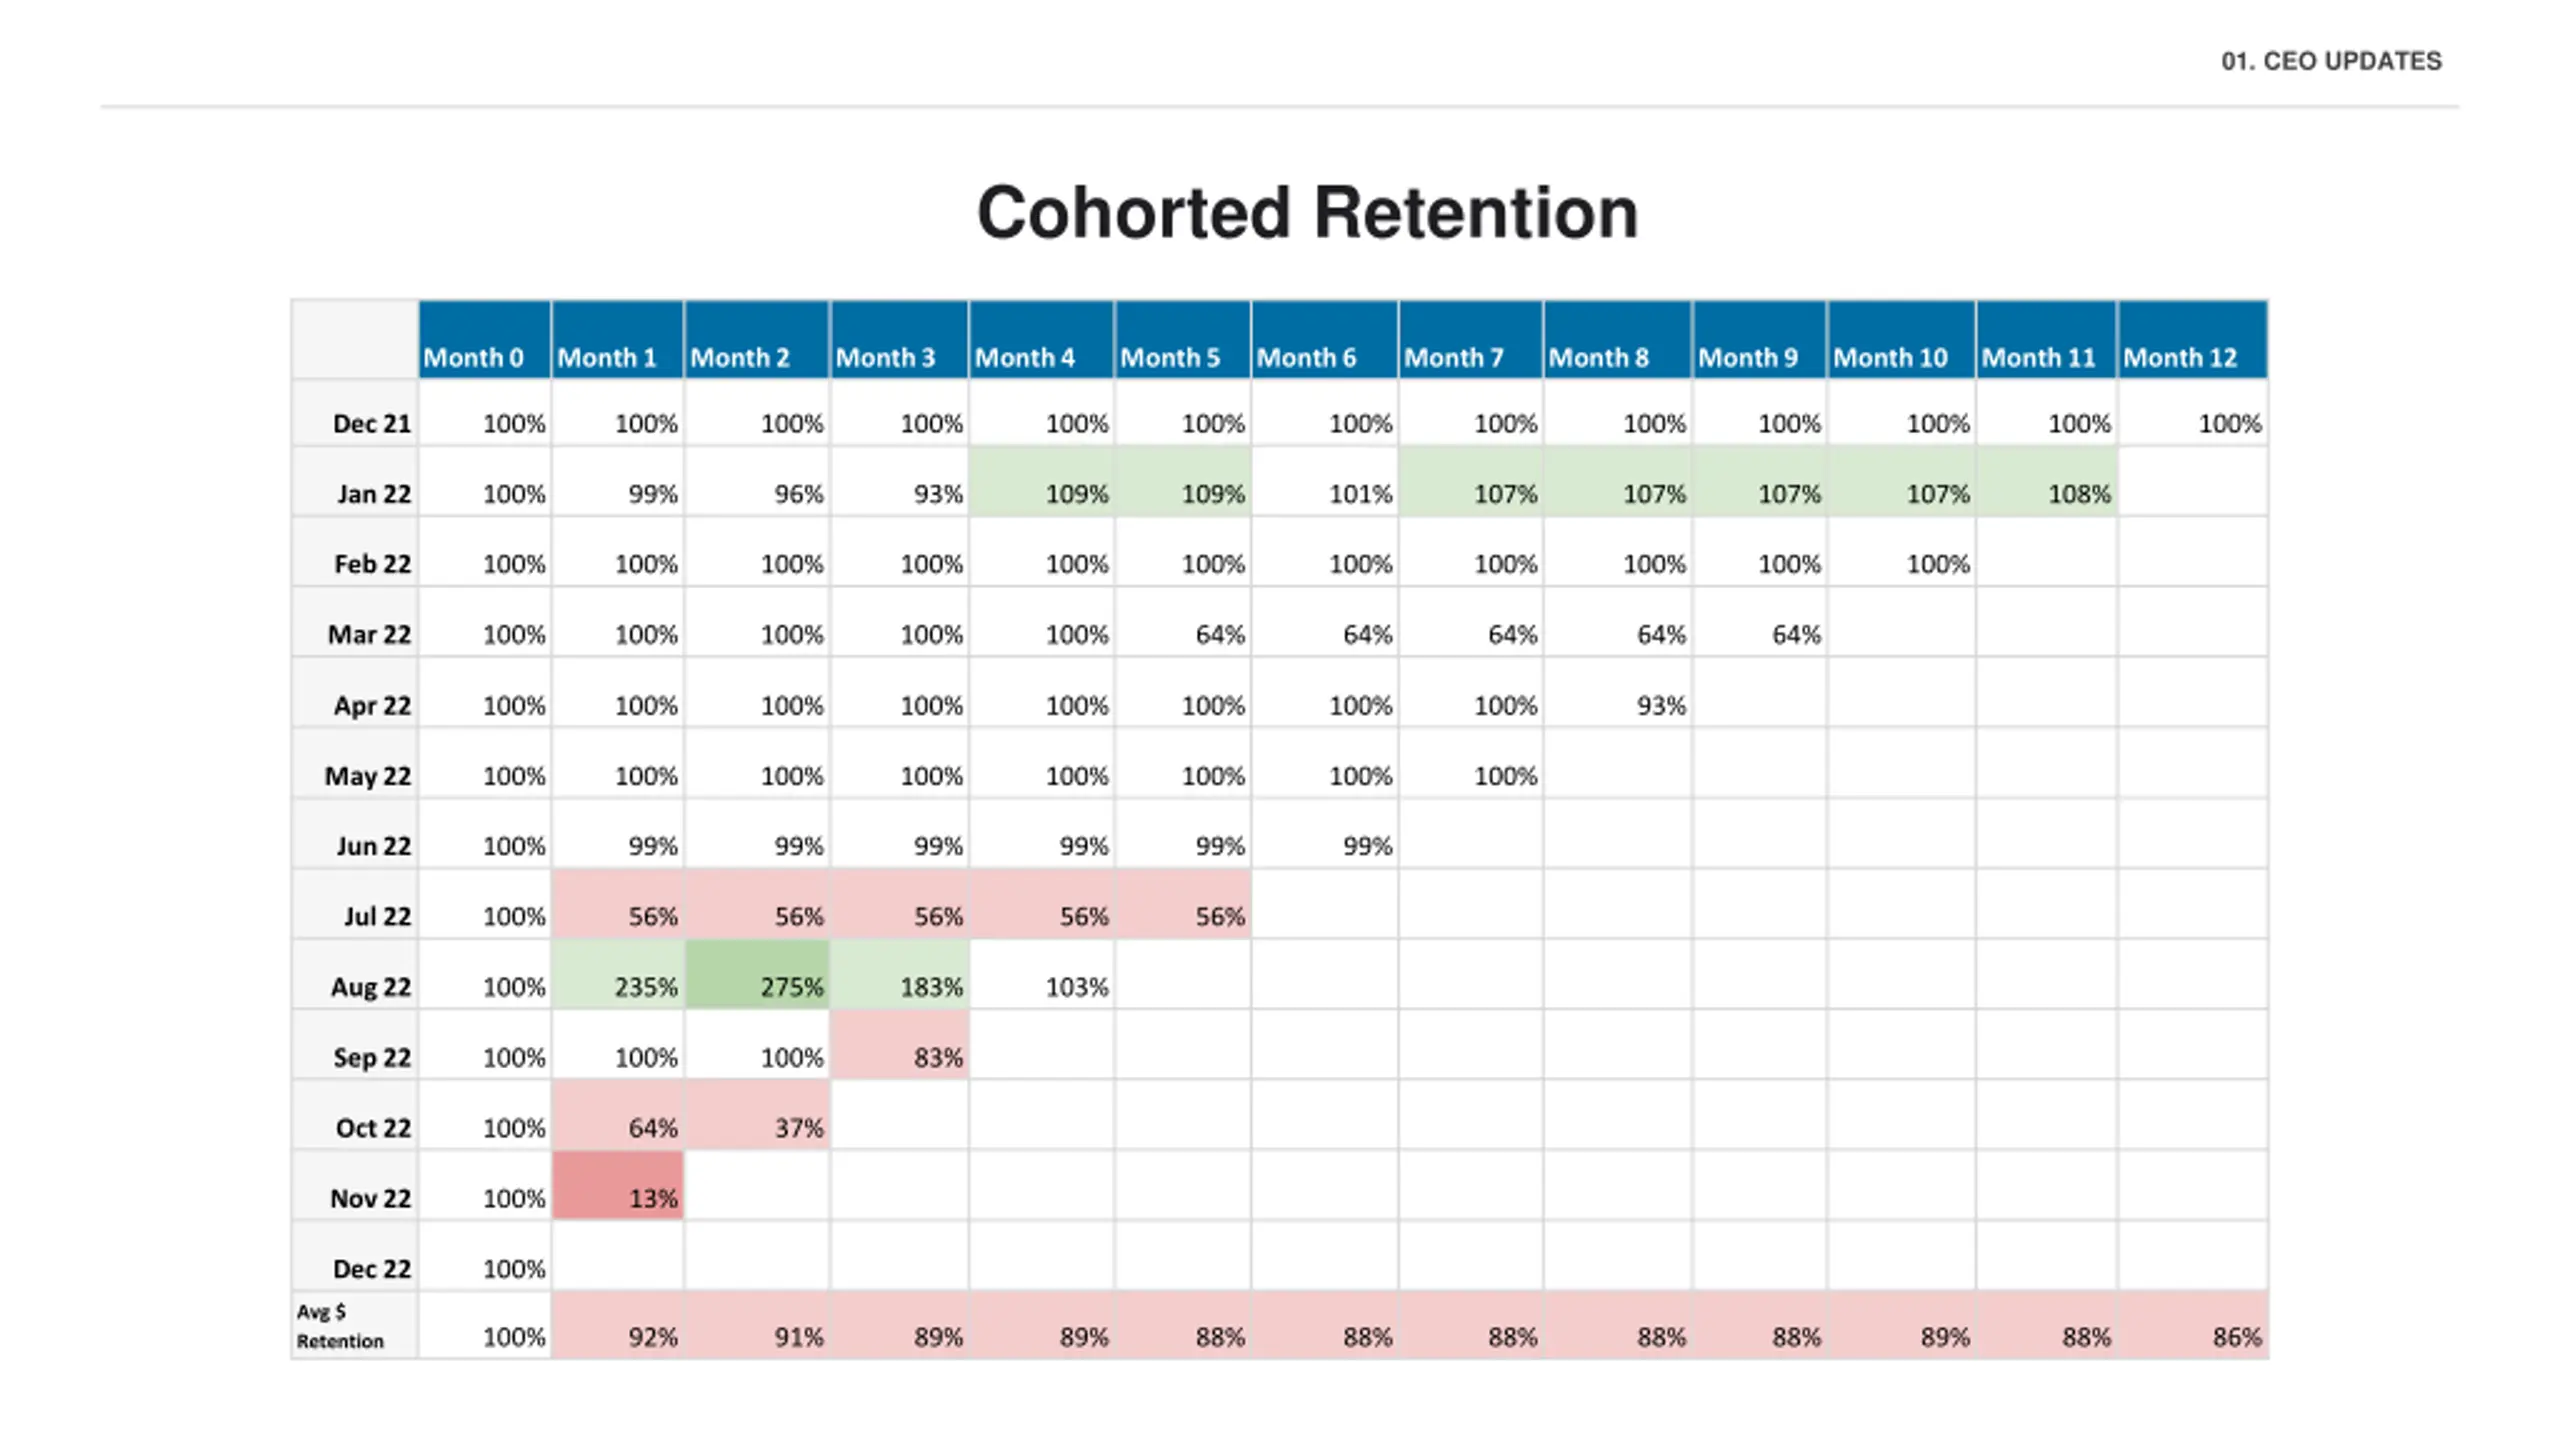The width and height of the screenshot is (2560, 1440).
Task: Select the Avg $ Retention row label
Action: (x=340, y=1326)
